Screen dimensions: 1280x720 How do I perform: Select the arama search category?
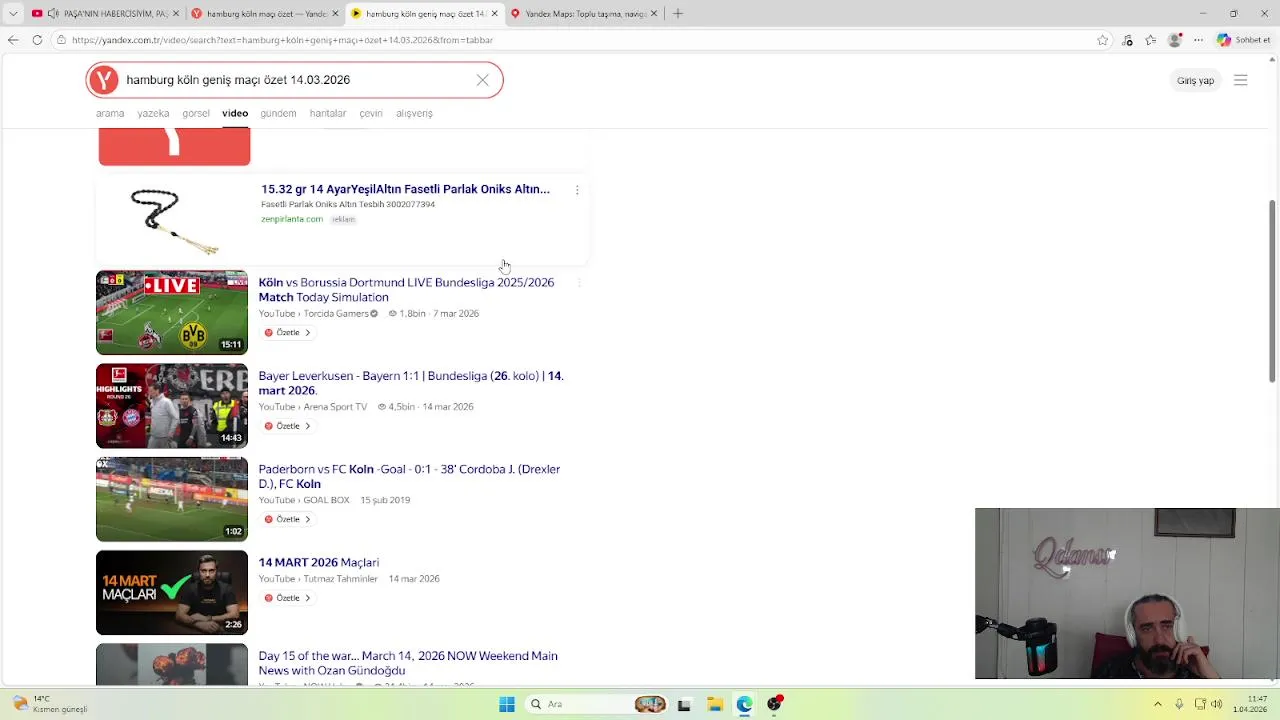(x=110, y=113)
